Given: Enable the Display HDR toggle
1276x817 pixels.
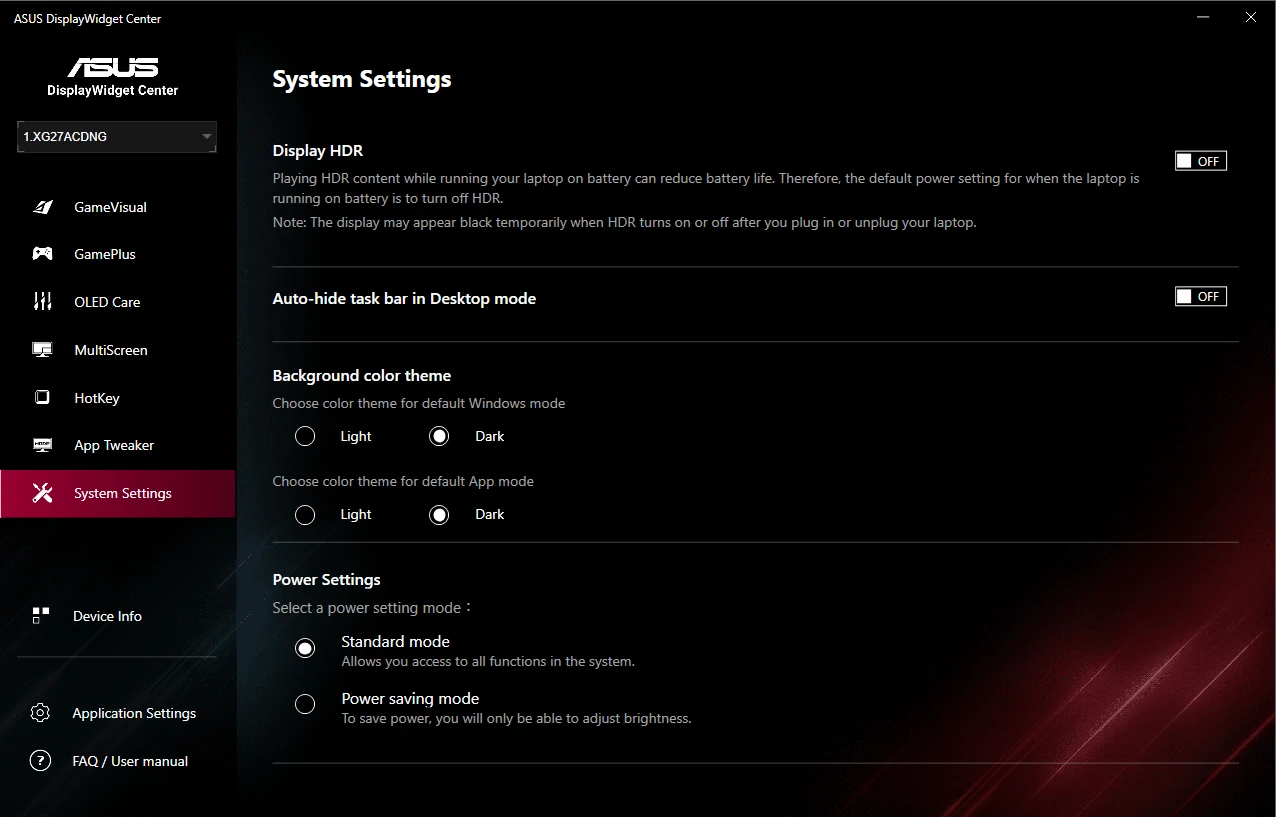Looking at the screenshot, I should point(1200,161).
